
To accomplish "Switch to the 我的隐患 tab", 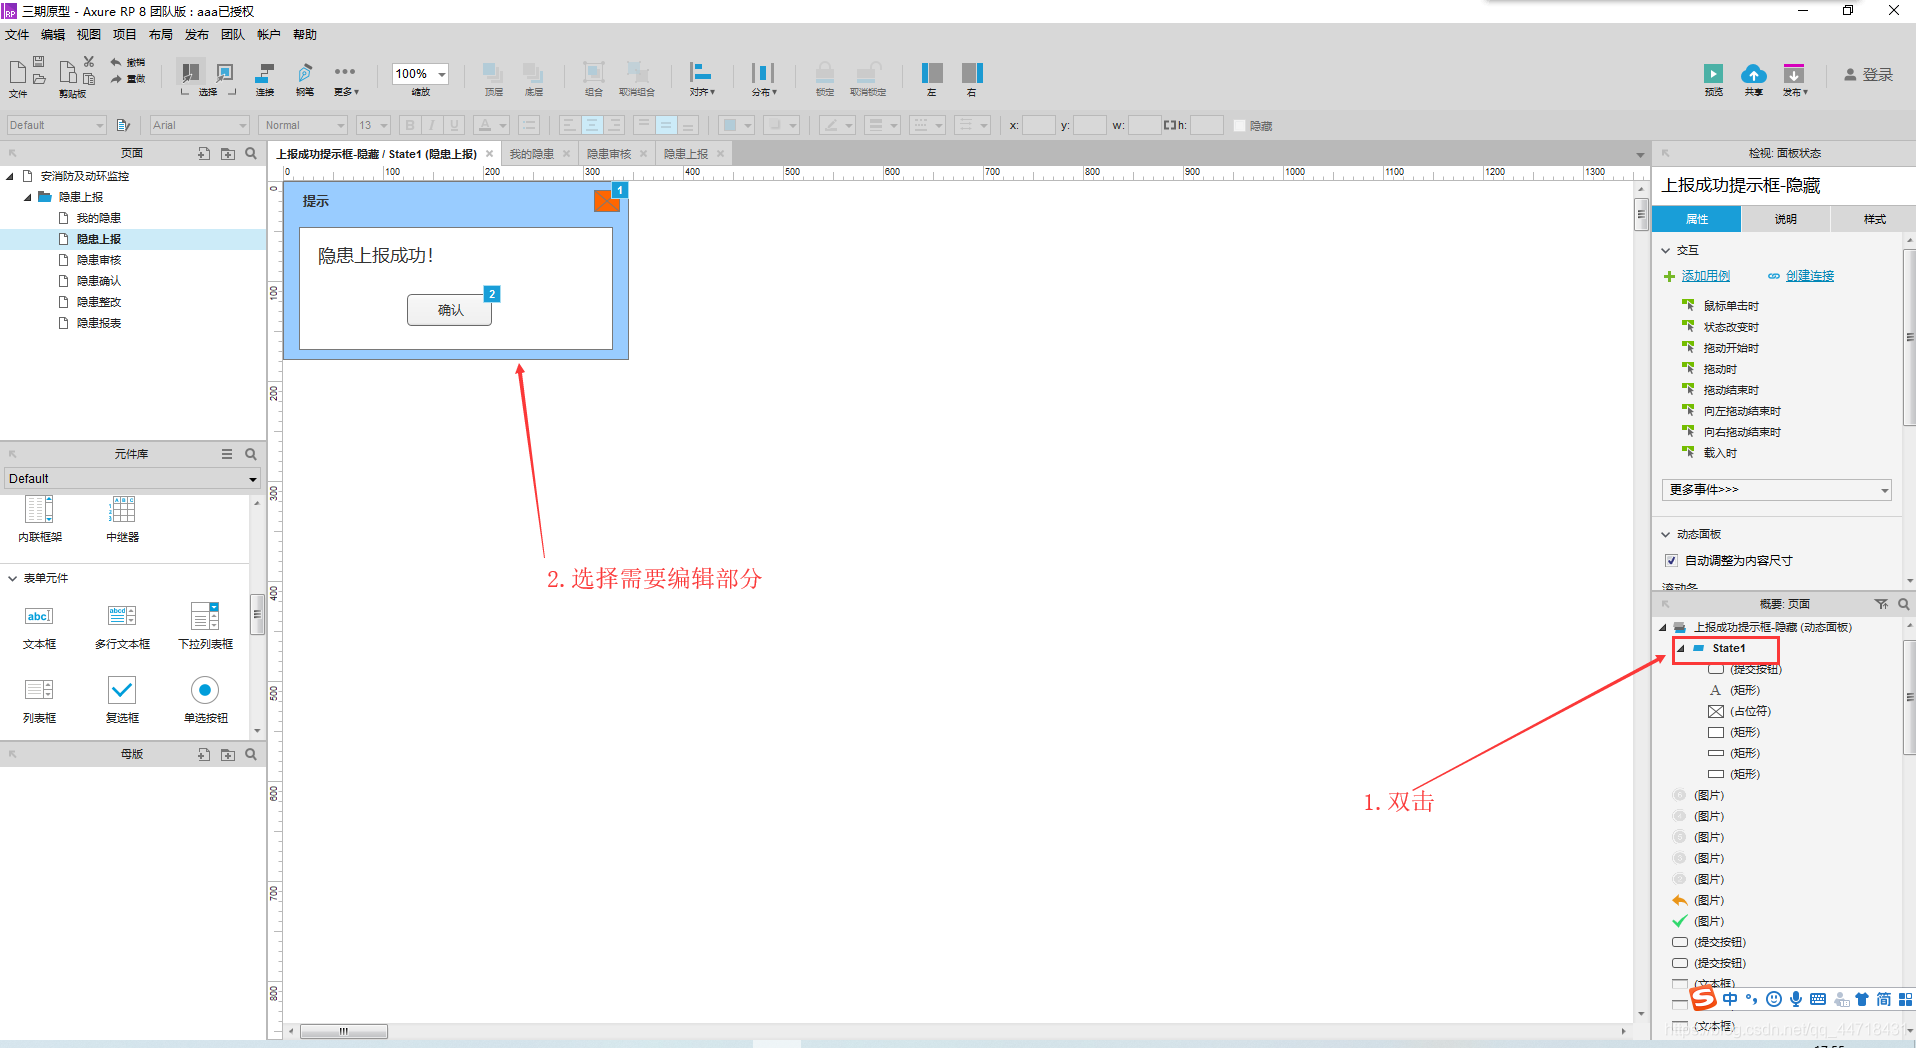I will pyautogui.click(x=531, y=154).
